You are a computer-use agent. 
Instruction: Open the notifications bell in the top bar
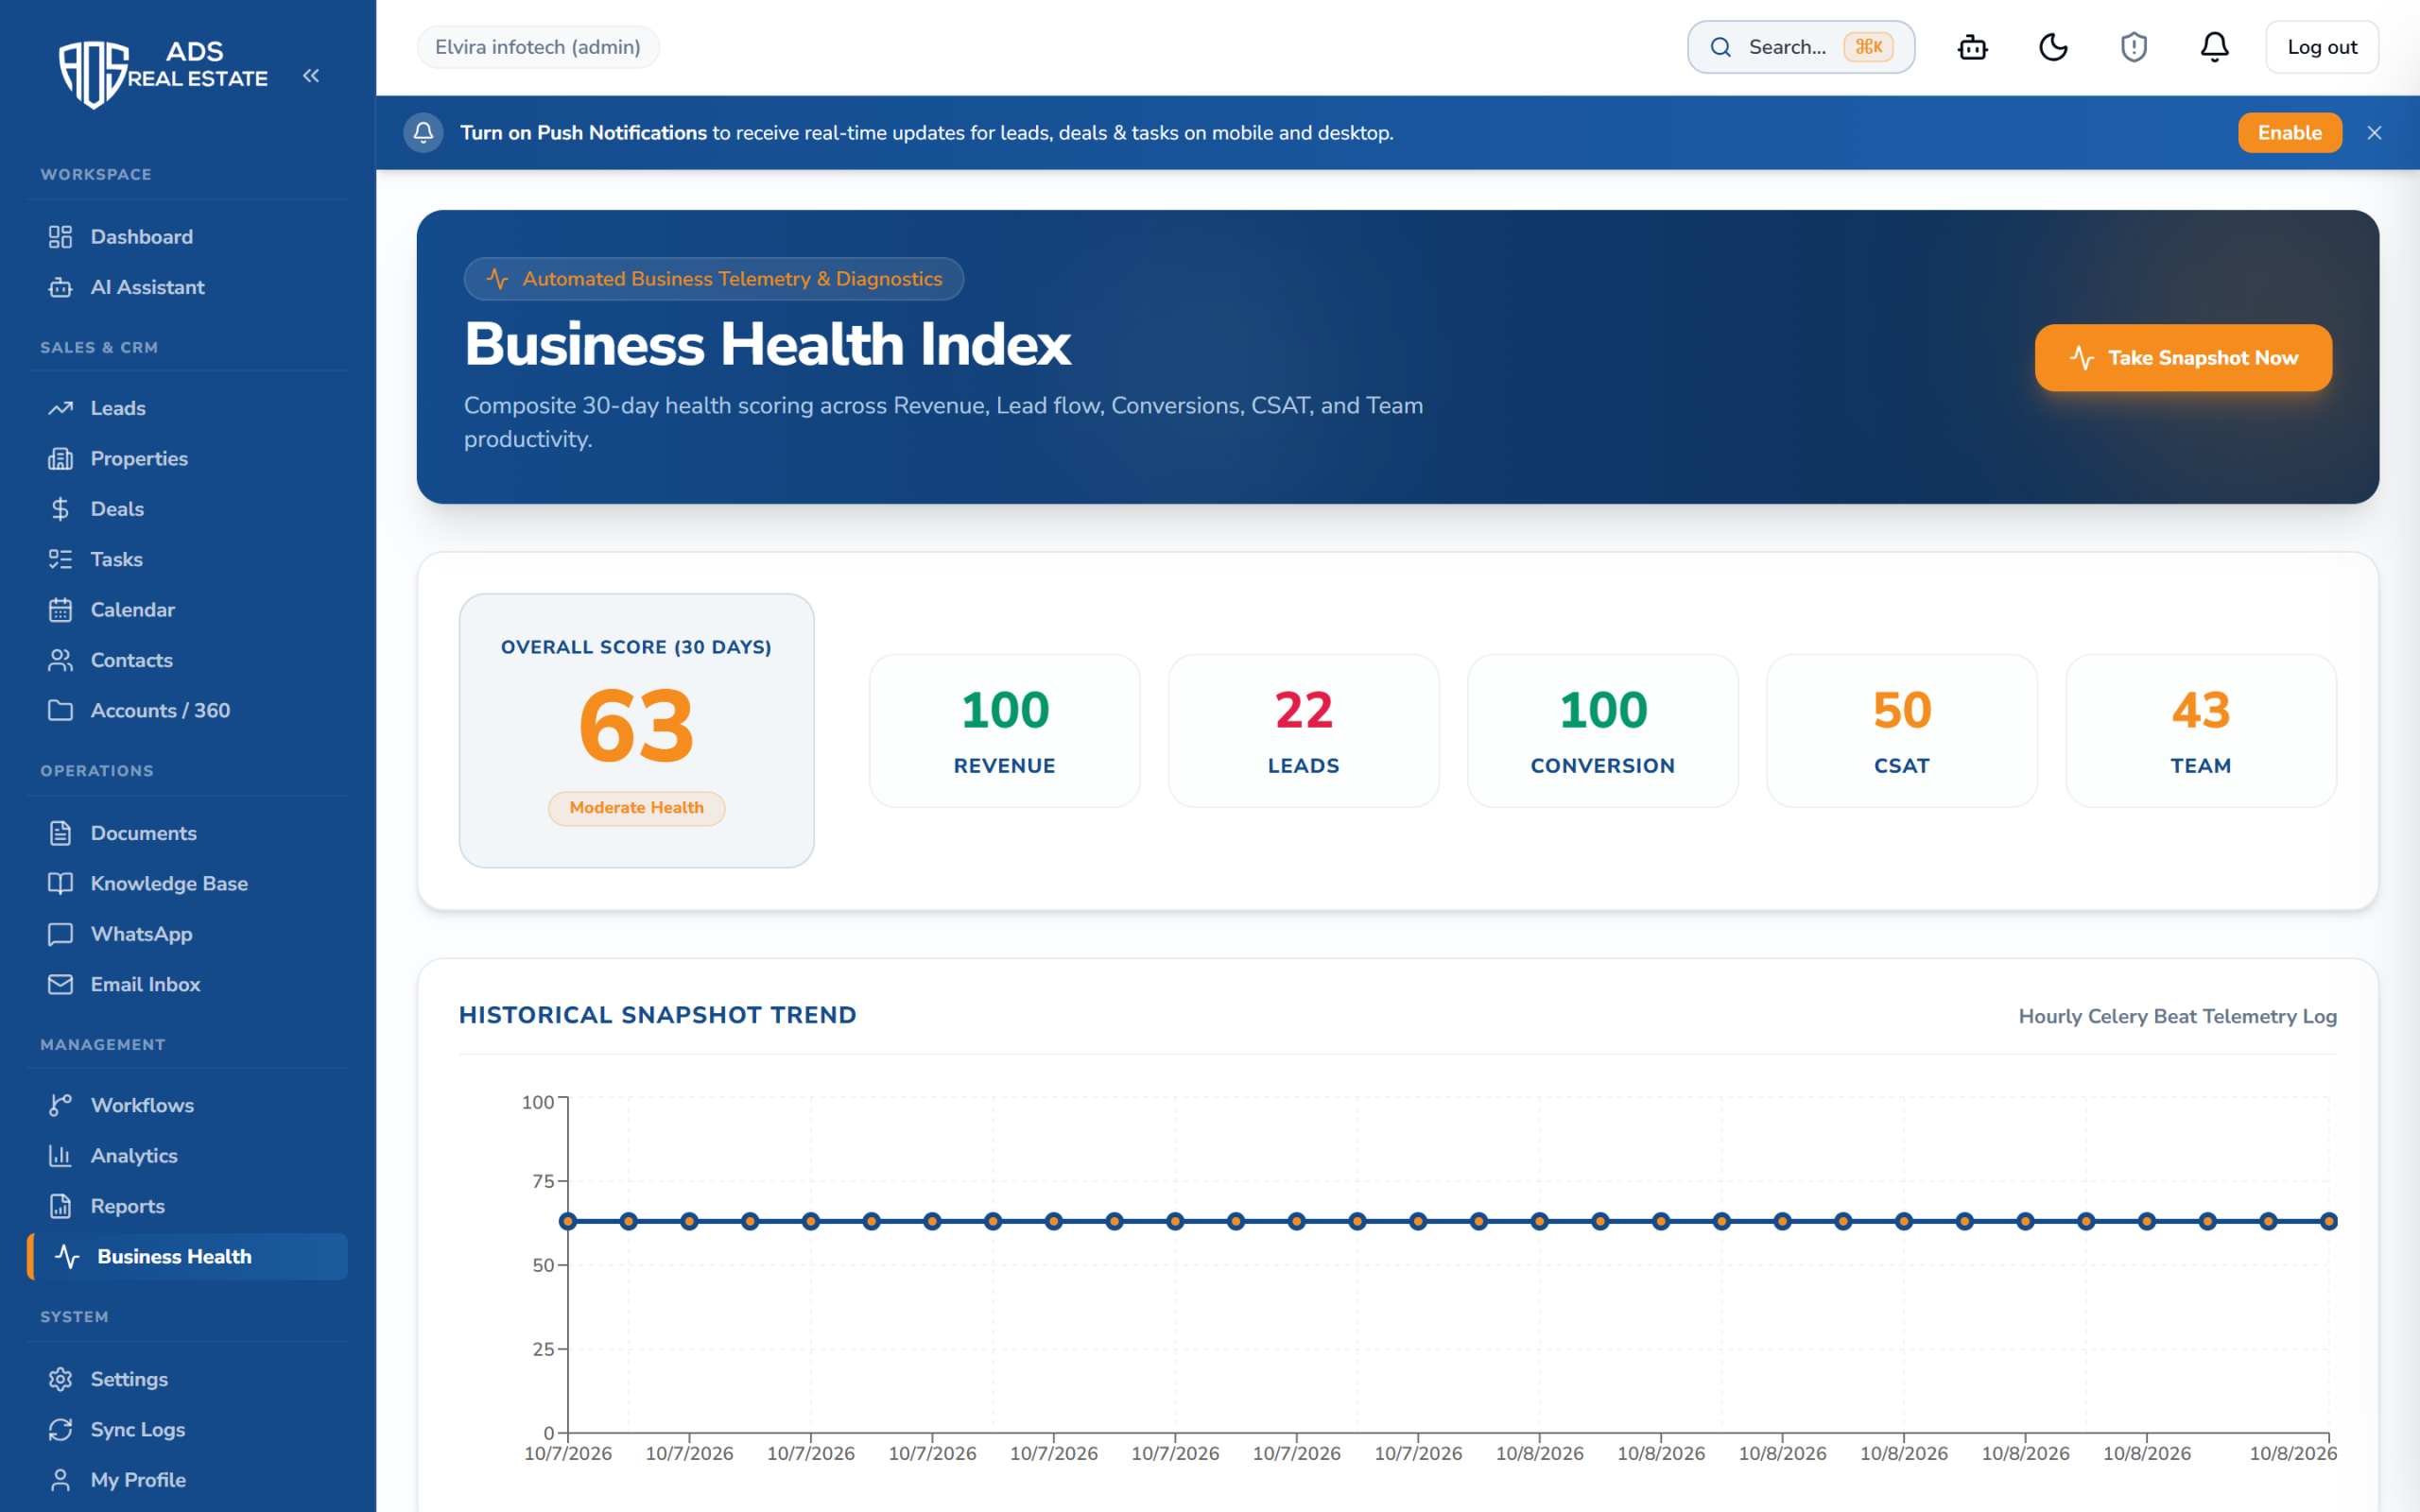(x=2214, y=47)
